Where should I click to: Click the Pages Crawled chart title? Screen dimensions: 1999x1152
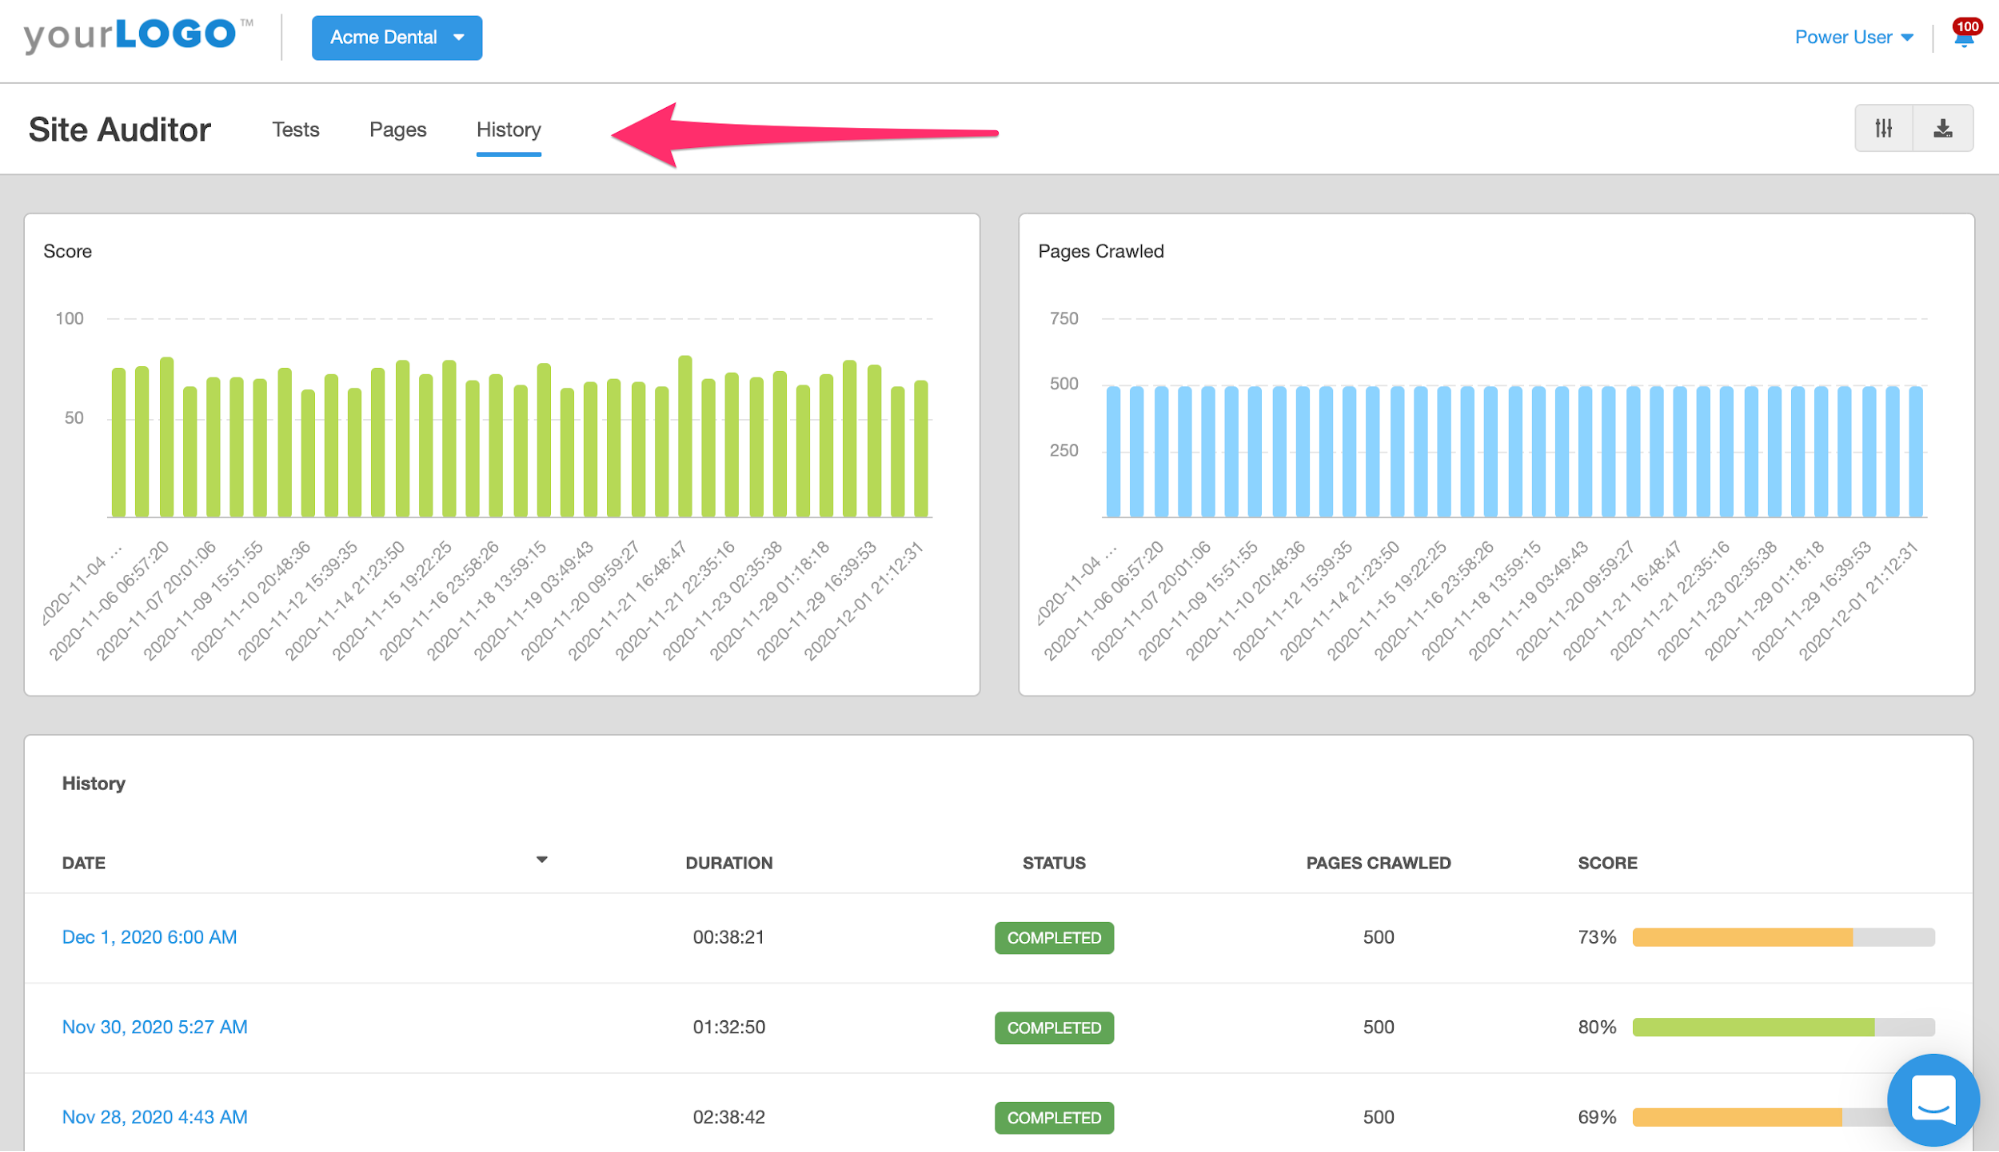(x=1101, y=251)
